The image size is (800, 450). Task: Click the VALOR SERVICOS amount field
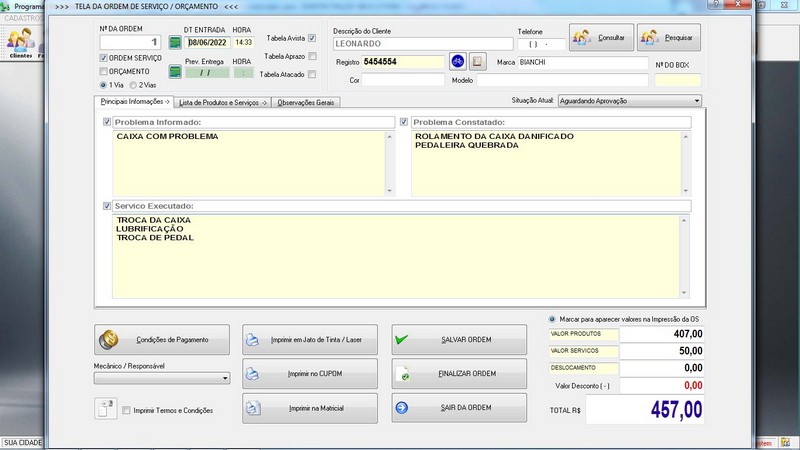pos(662,351)
